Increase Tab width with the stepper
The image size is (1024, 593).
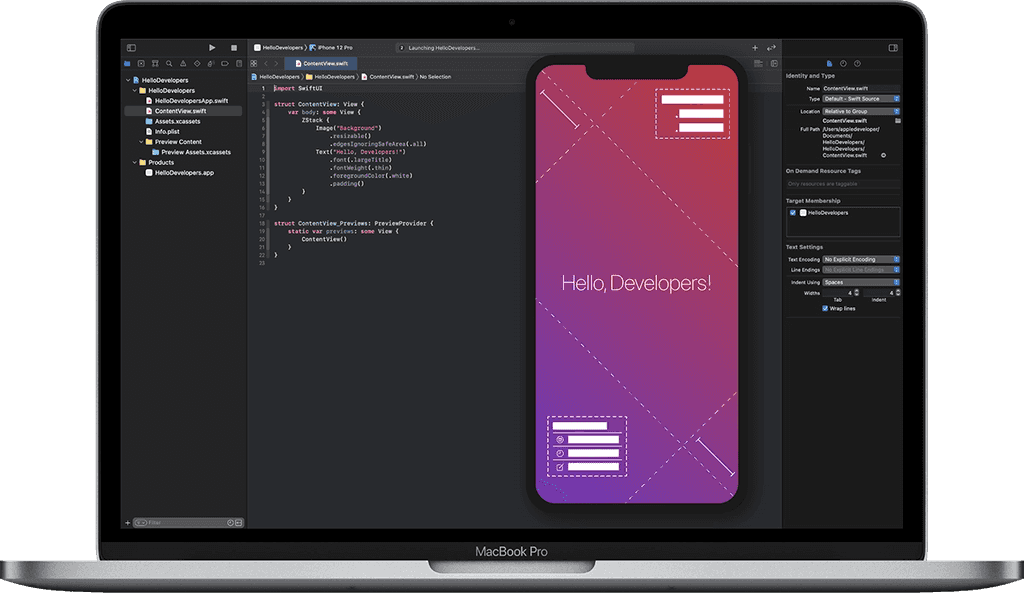coord(856,290)
